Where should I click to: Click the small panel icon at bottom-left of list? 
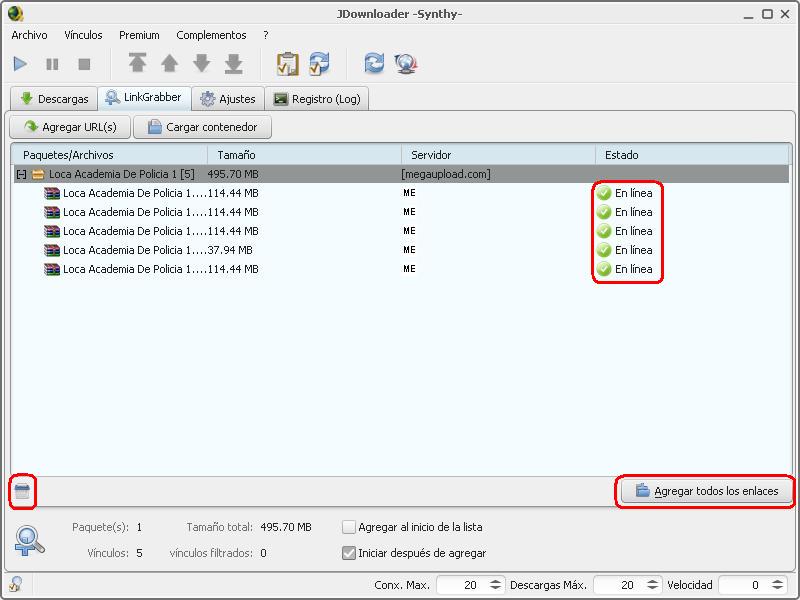click(22, 491)
